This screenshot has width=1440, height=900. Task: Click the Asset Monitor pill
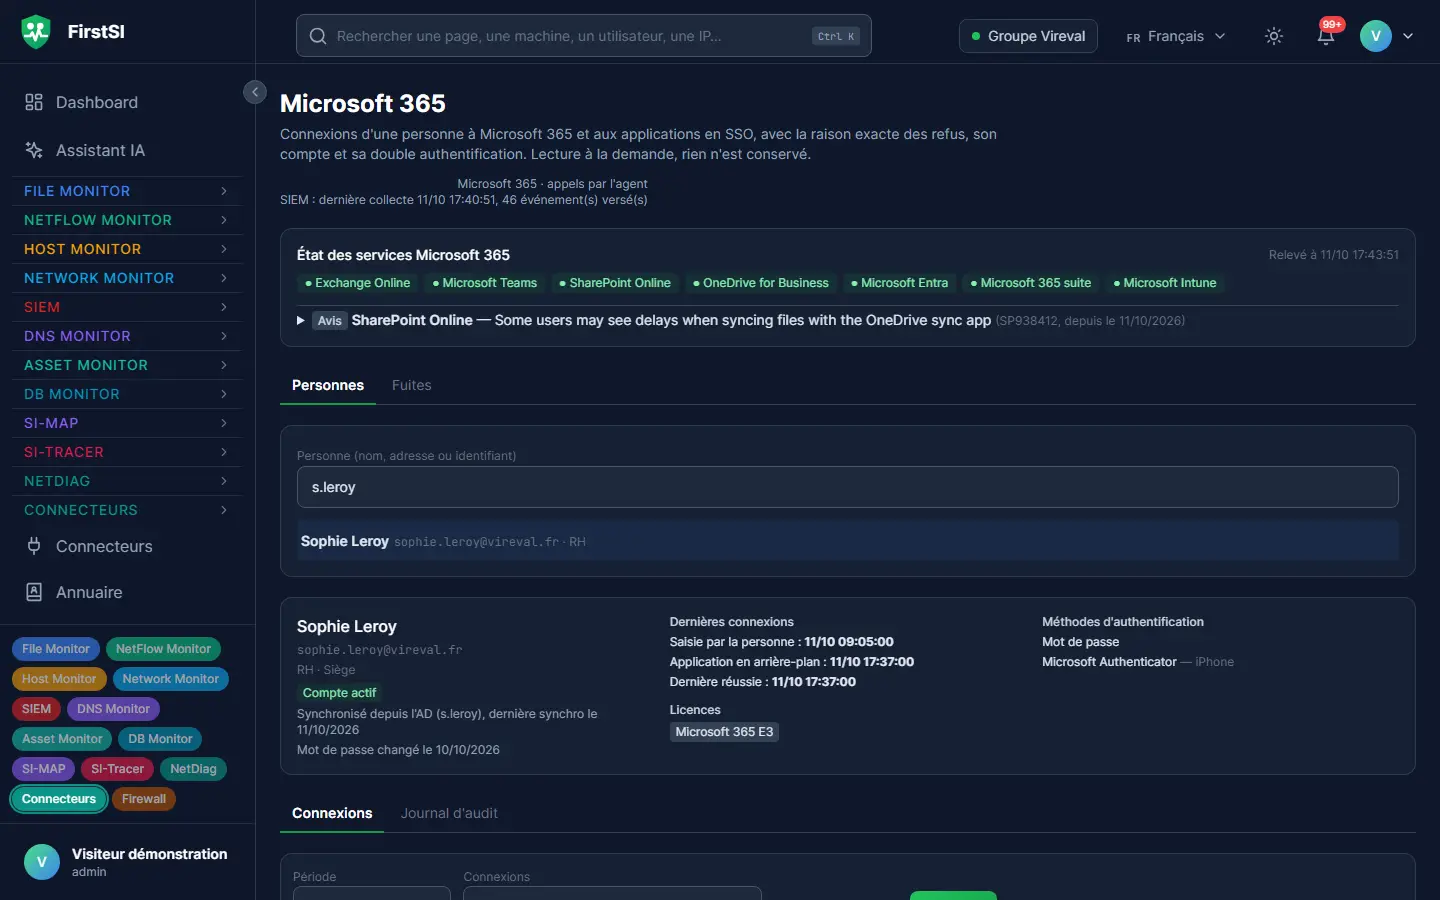click(62, 739)
